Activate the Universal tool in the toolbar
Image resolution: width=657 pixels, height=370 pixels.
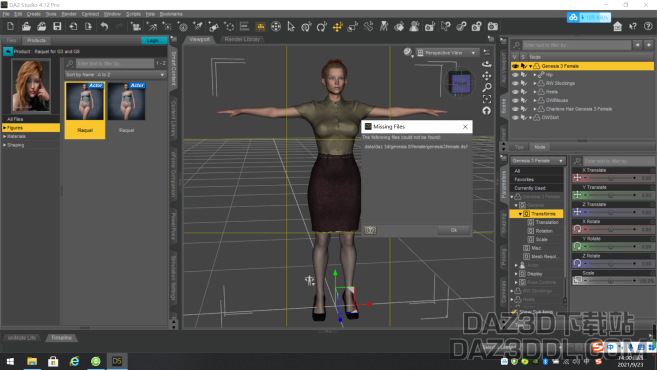(x=306, y=27)
